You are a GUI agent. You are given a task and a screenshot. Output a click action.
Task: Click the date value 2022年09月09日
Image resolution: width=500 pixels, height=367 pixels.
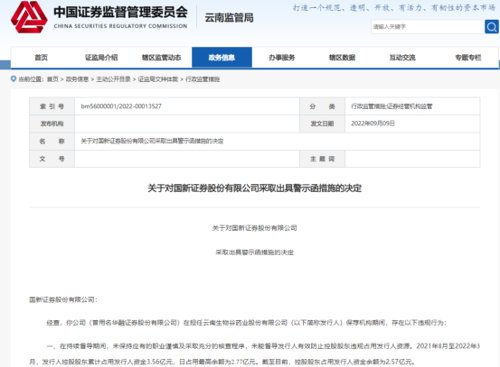click(x=373, y=123)
